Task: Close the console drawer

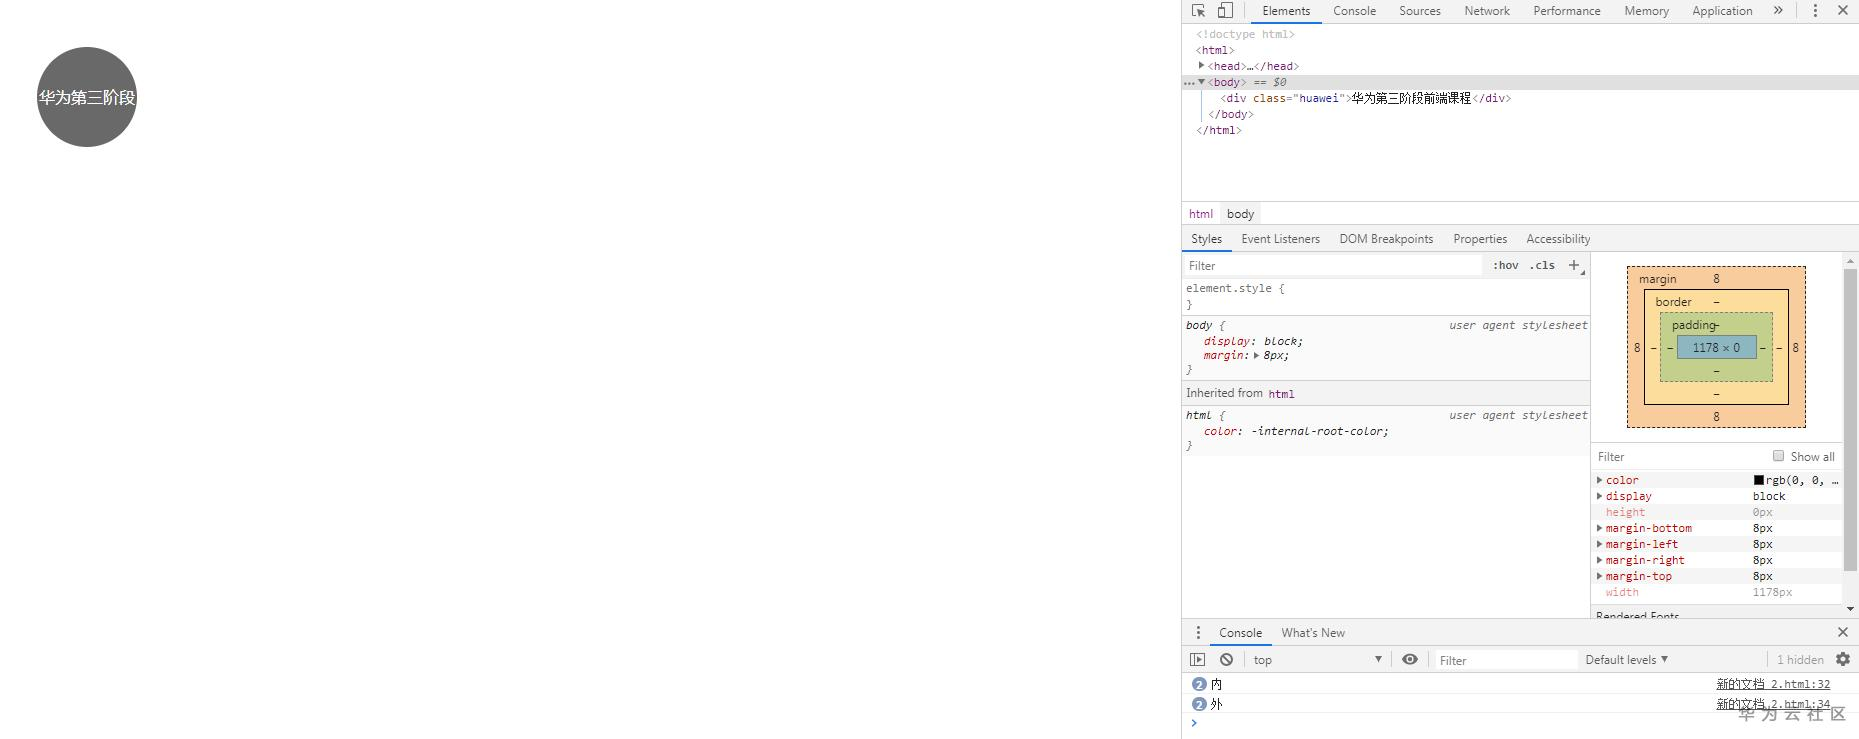Action: click(x=1843, y=633)
